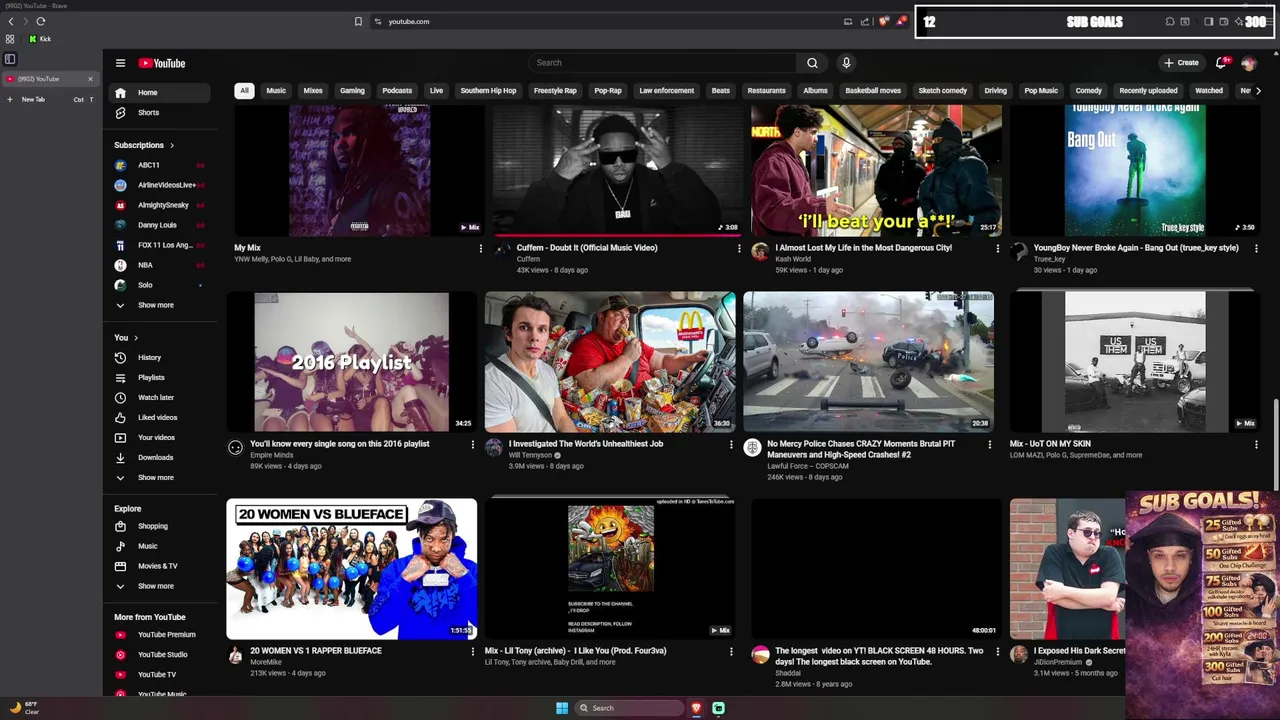
Task: Open options menu for My Mix
Action: point(480,248)
